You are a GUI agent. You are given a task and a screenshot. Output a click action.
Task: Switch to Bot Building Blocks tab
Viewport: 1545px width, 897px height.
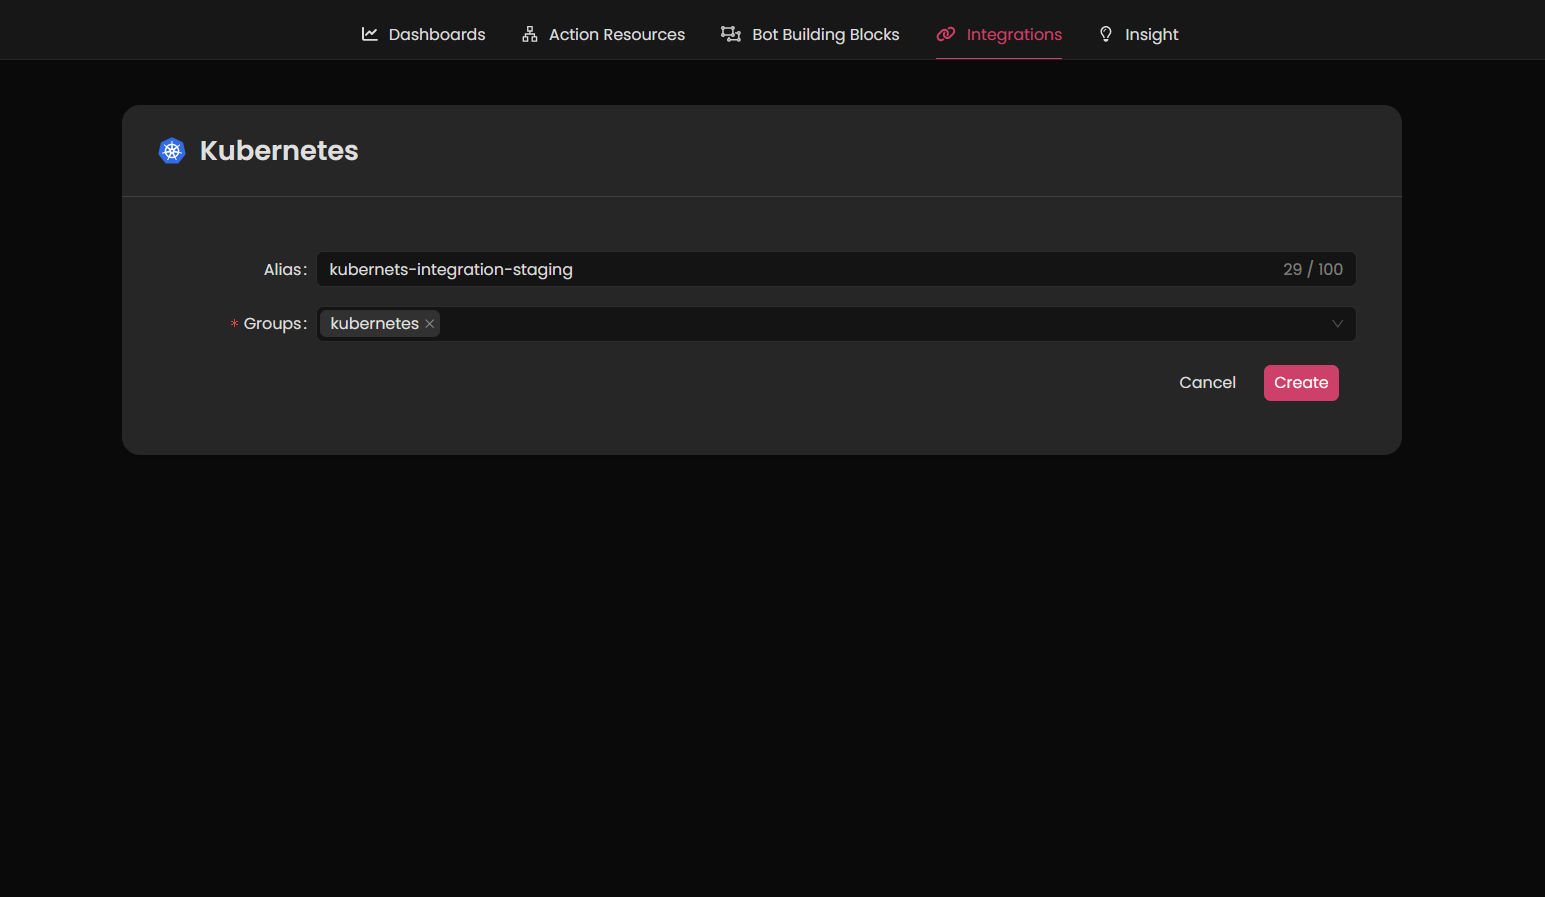[x=810, y=34]
